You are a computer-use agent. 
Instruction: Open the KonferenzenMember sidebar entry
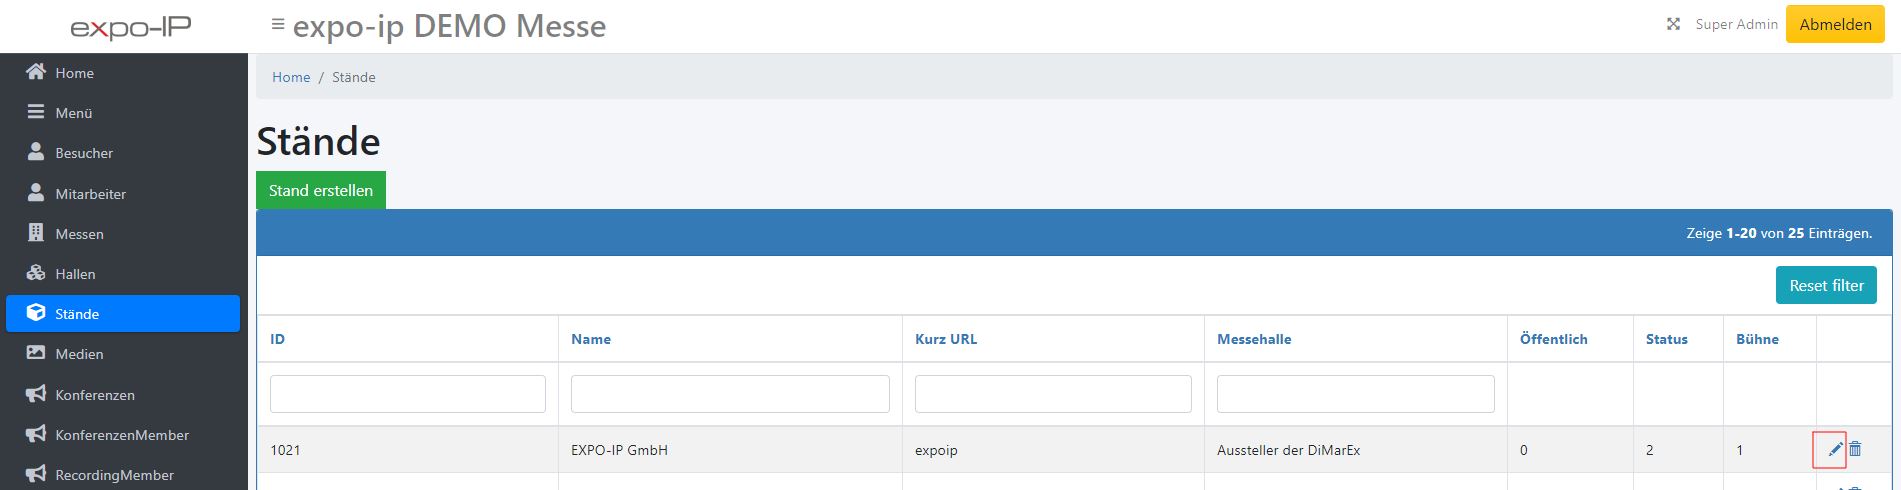coord(122,435)
